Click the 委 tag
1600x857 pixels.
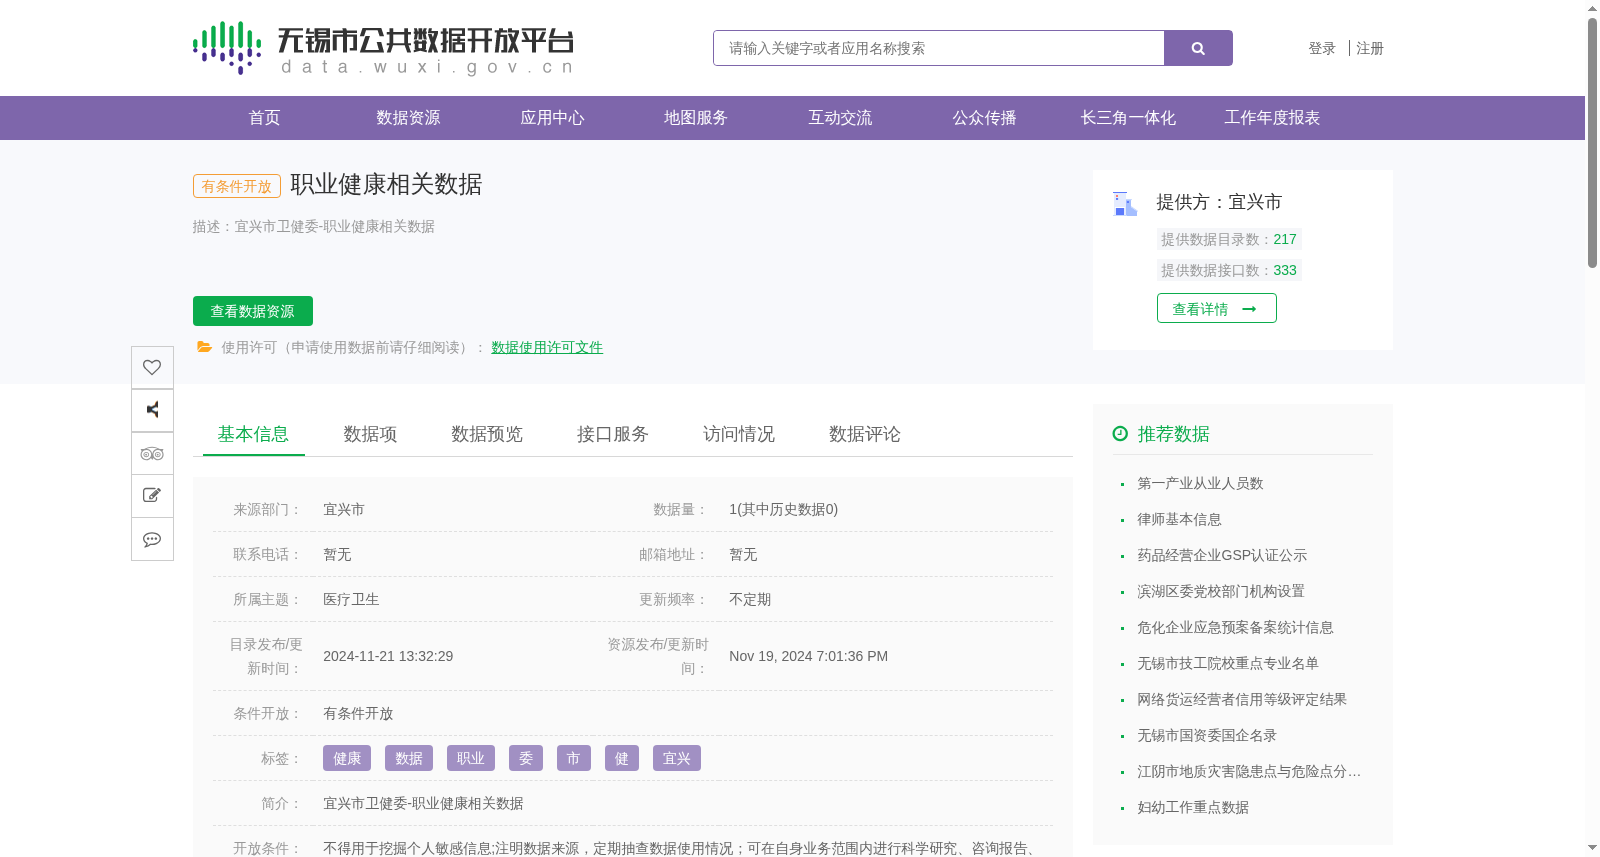coord(526,758)
